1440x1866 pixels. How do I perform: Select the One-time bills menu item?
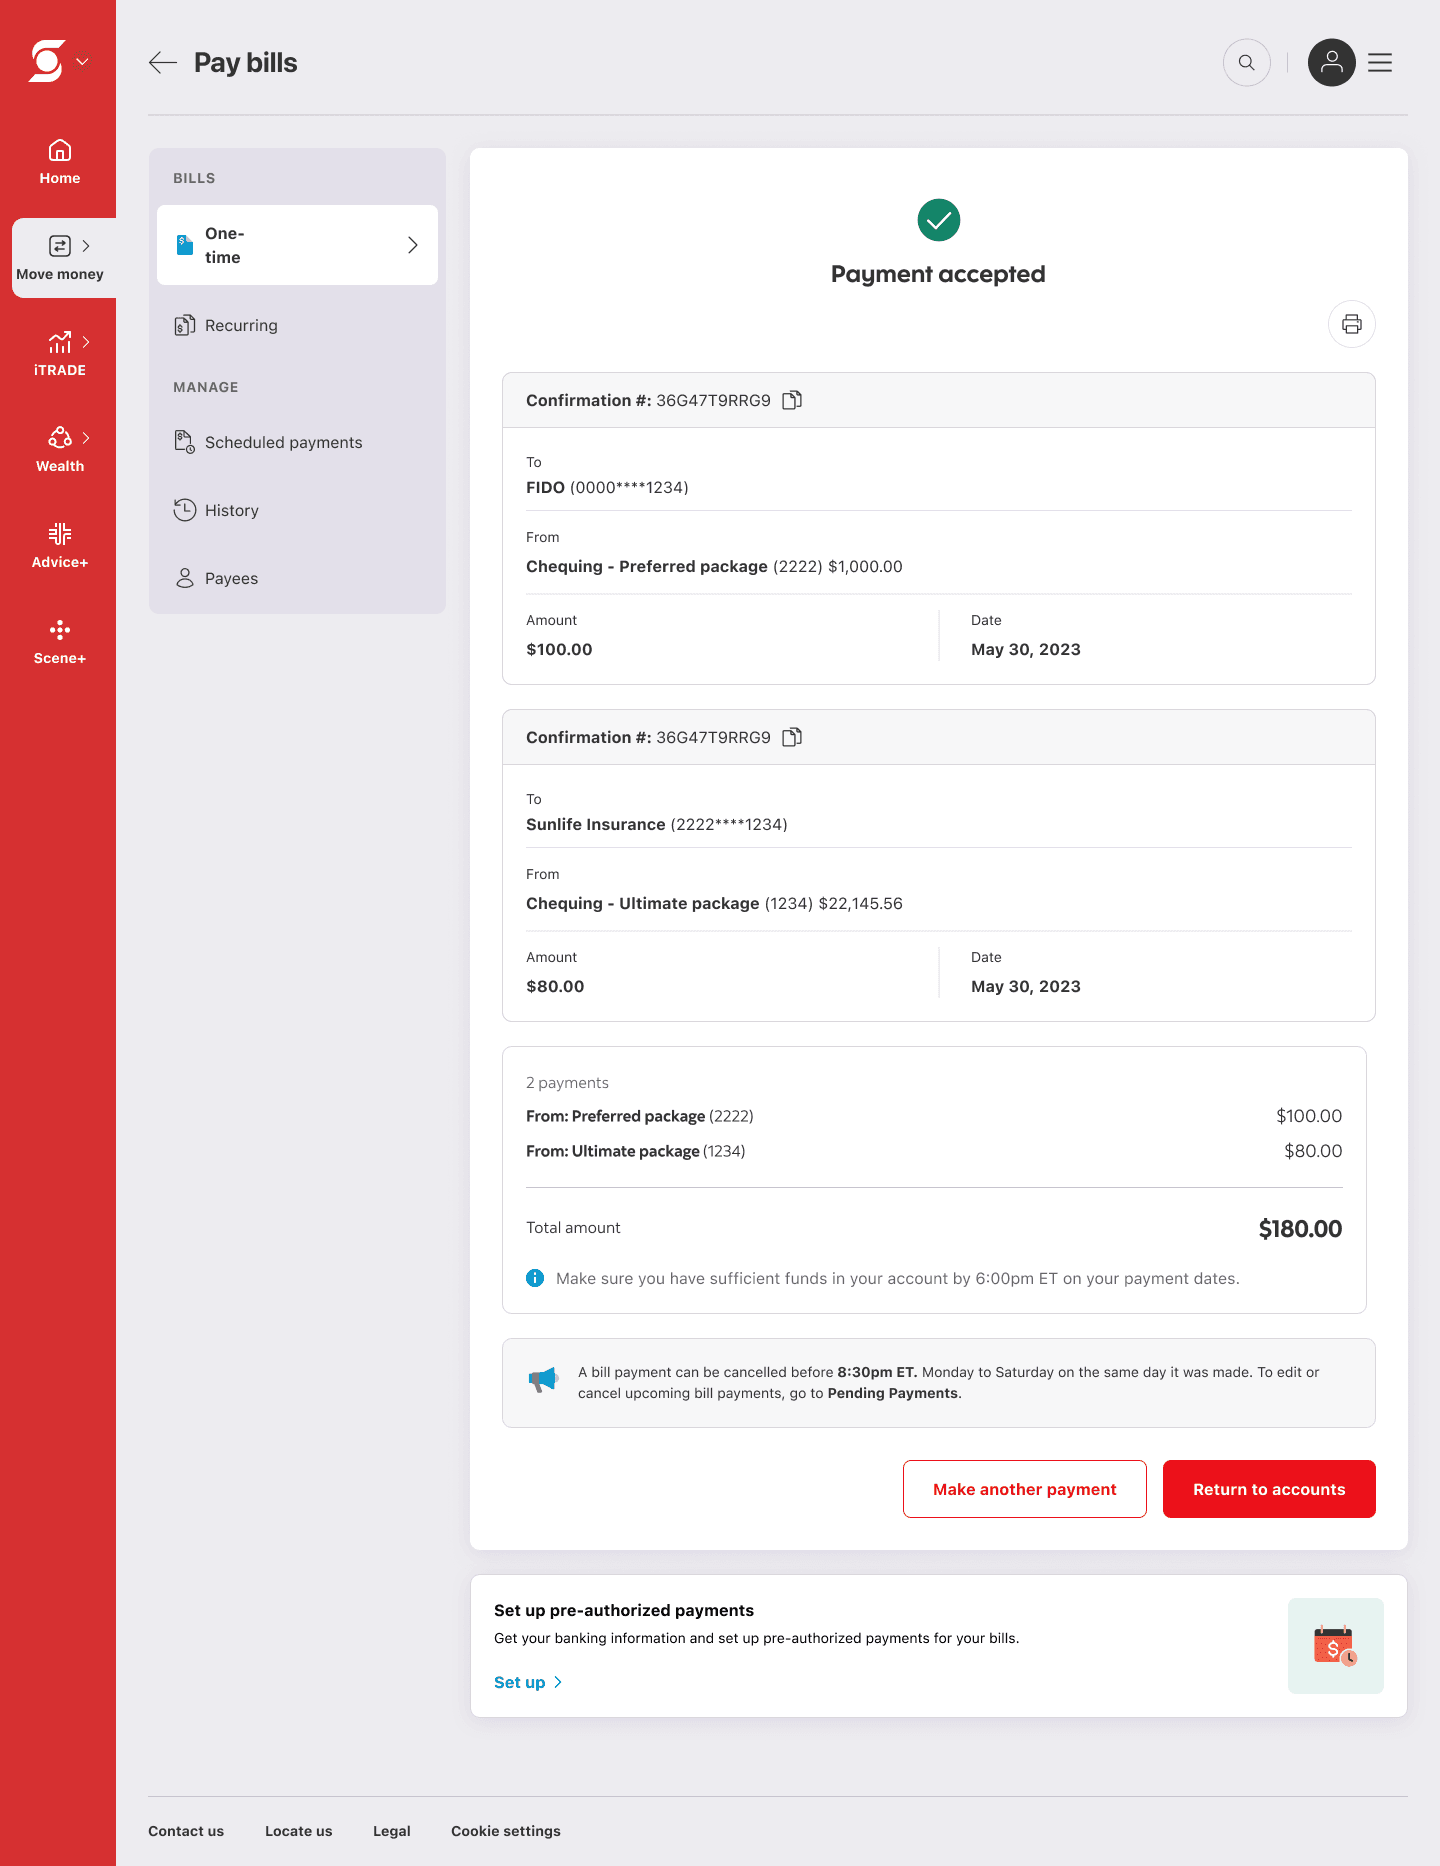297,245
